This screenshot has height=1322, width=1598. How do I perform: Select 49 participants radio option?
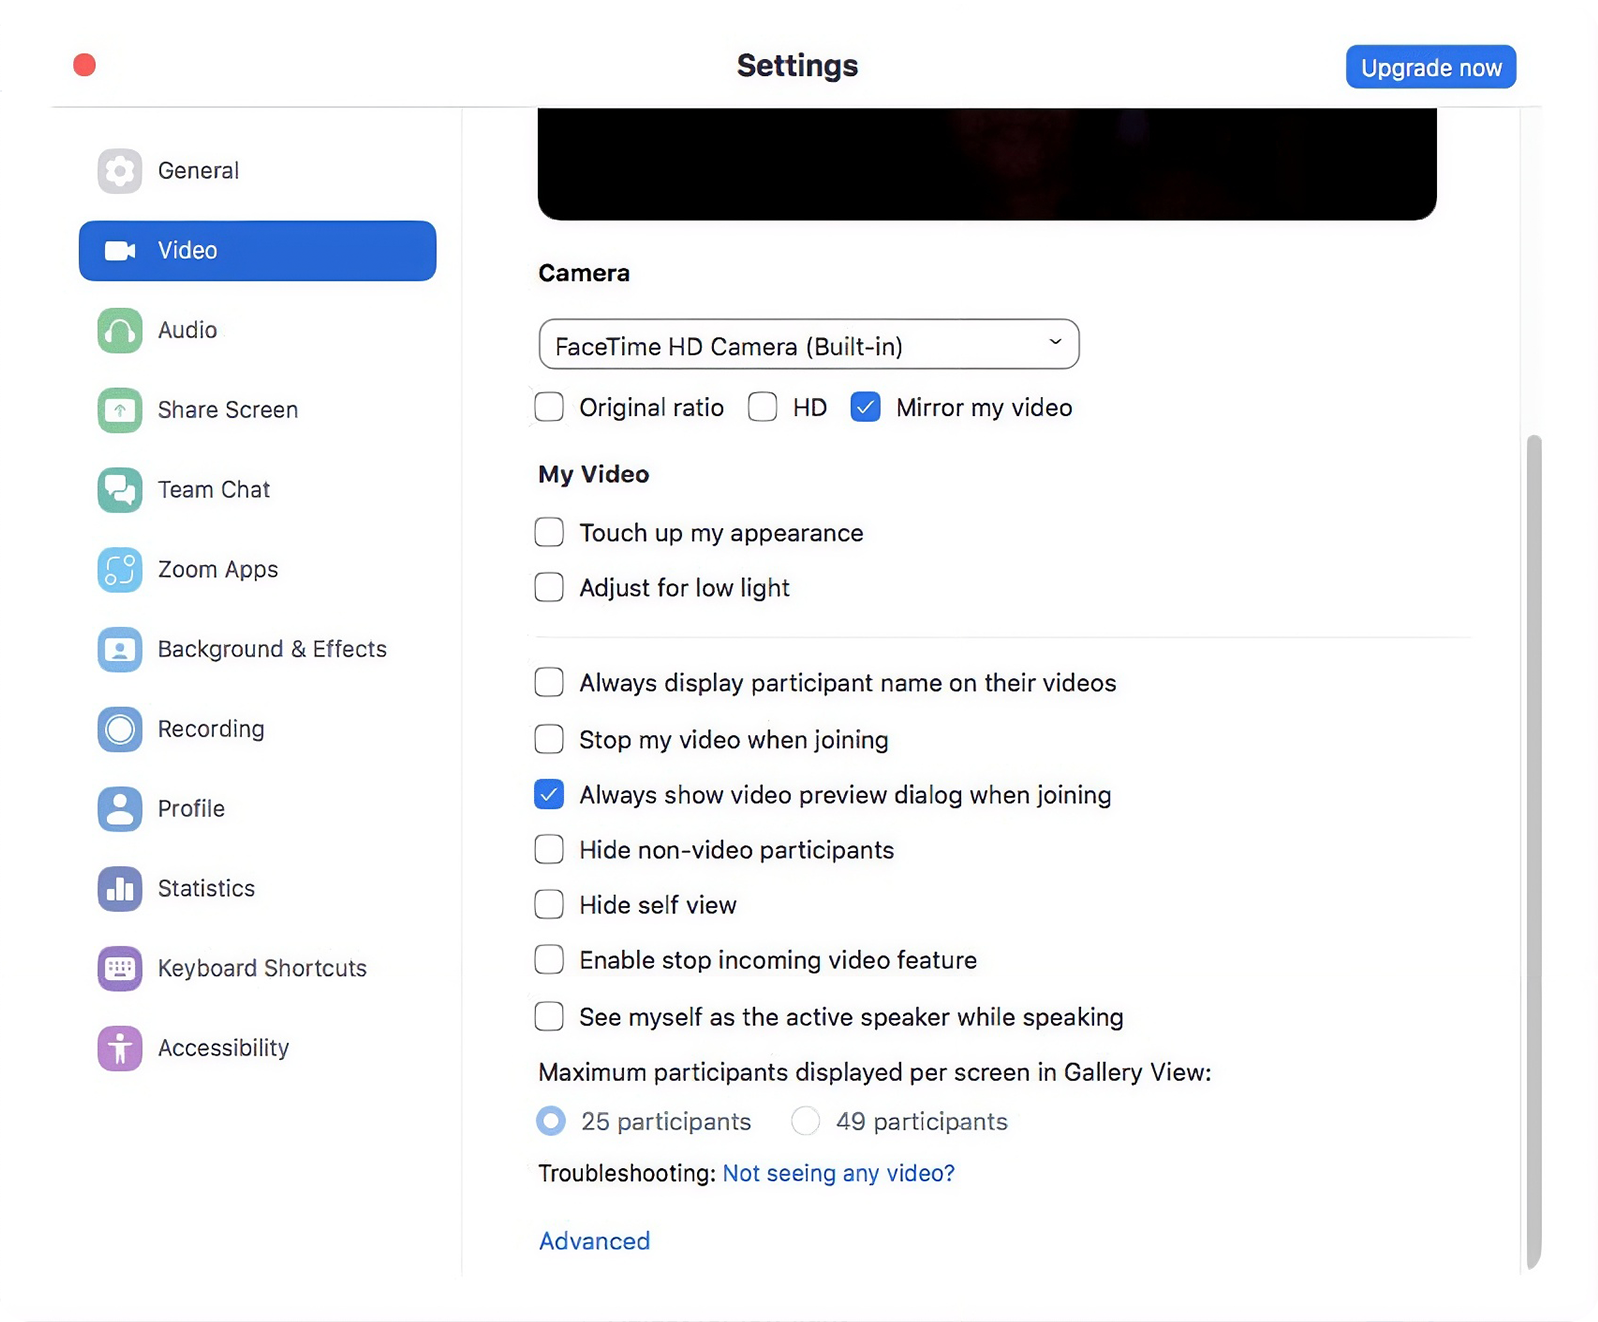[x=806, y=1121]
